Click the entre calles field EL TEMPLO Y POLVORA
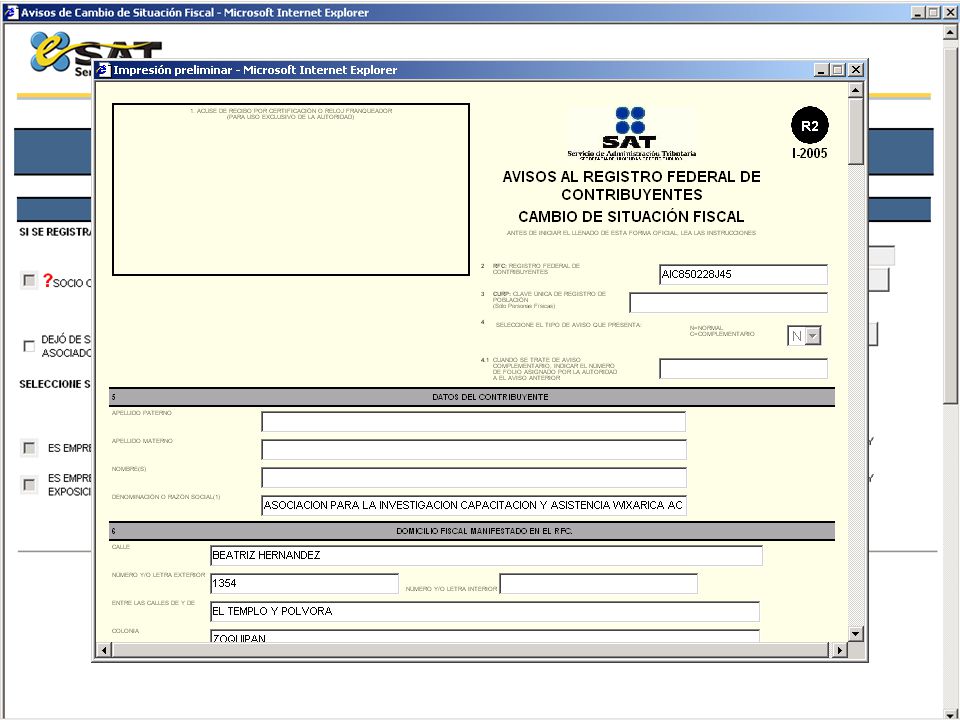The image size is (960, 720). click(x=485, y=611)
